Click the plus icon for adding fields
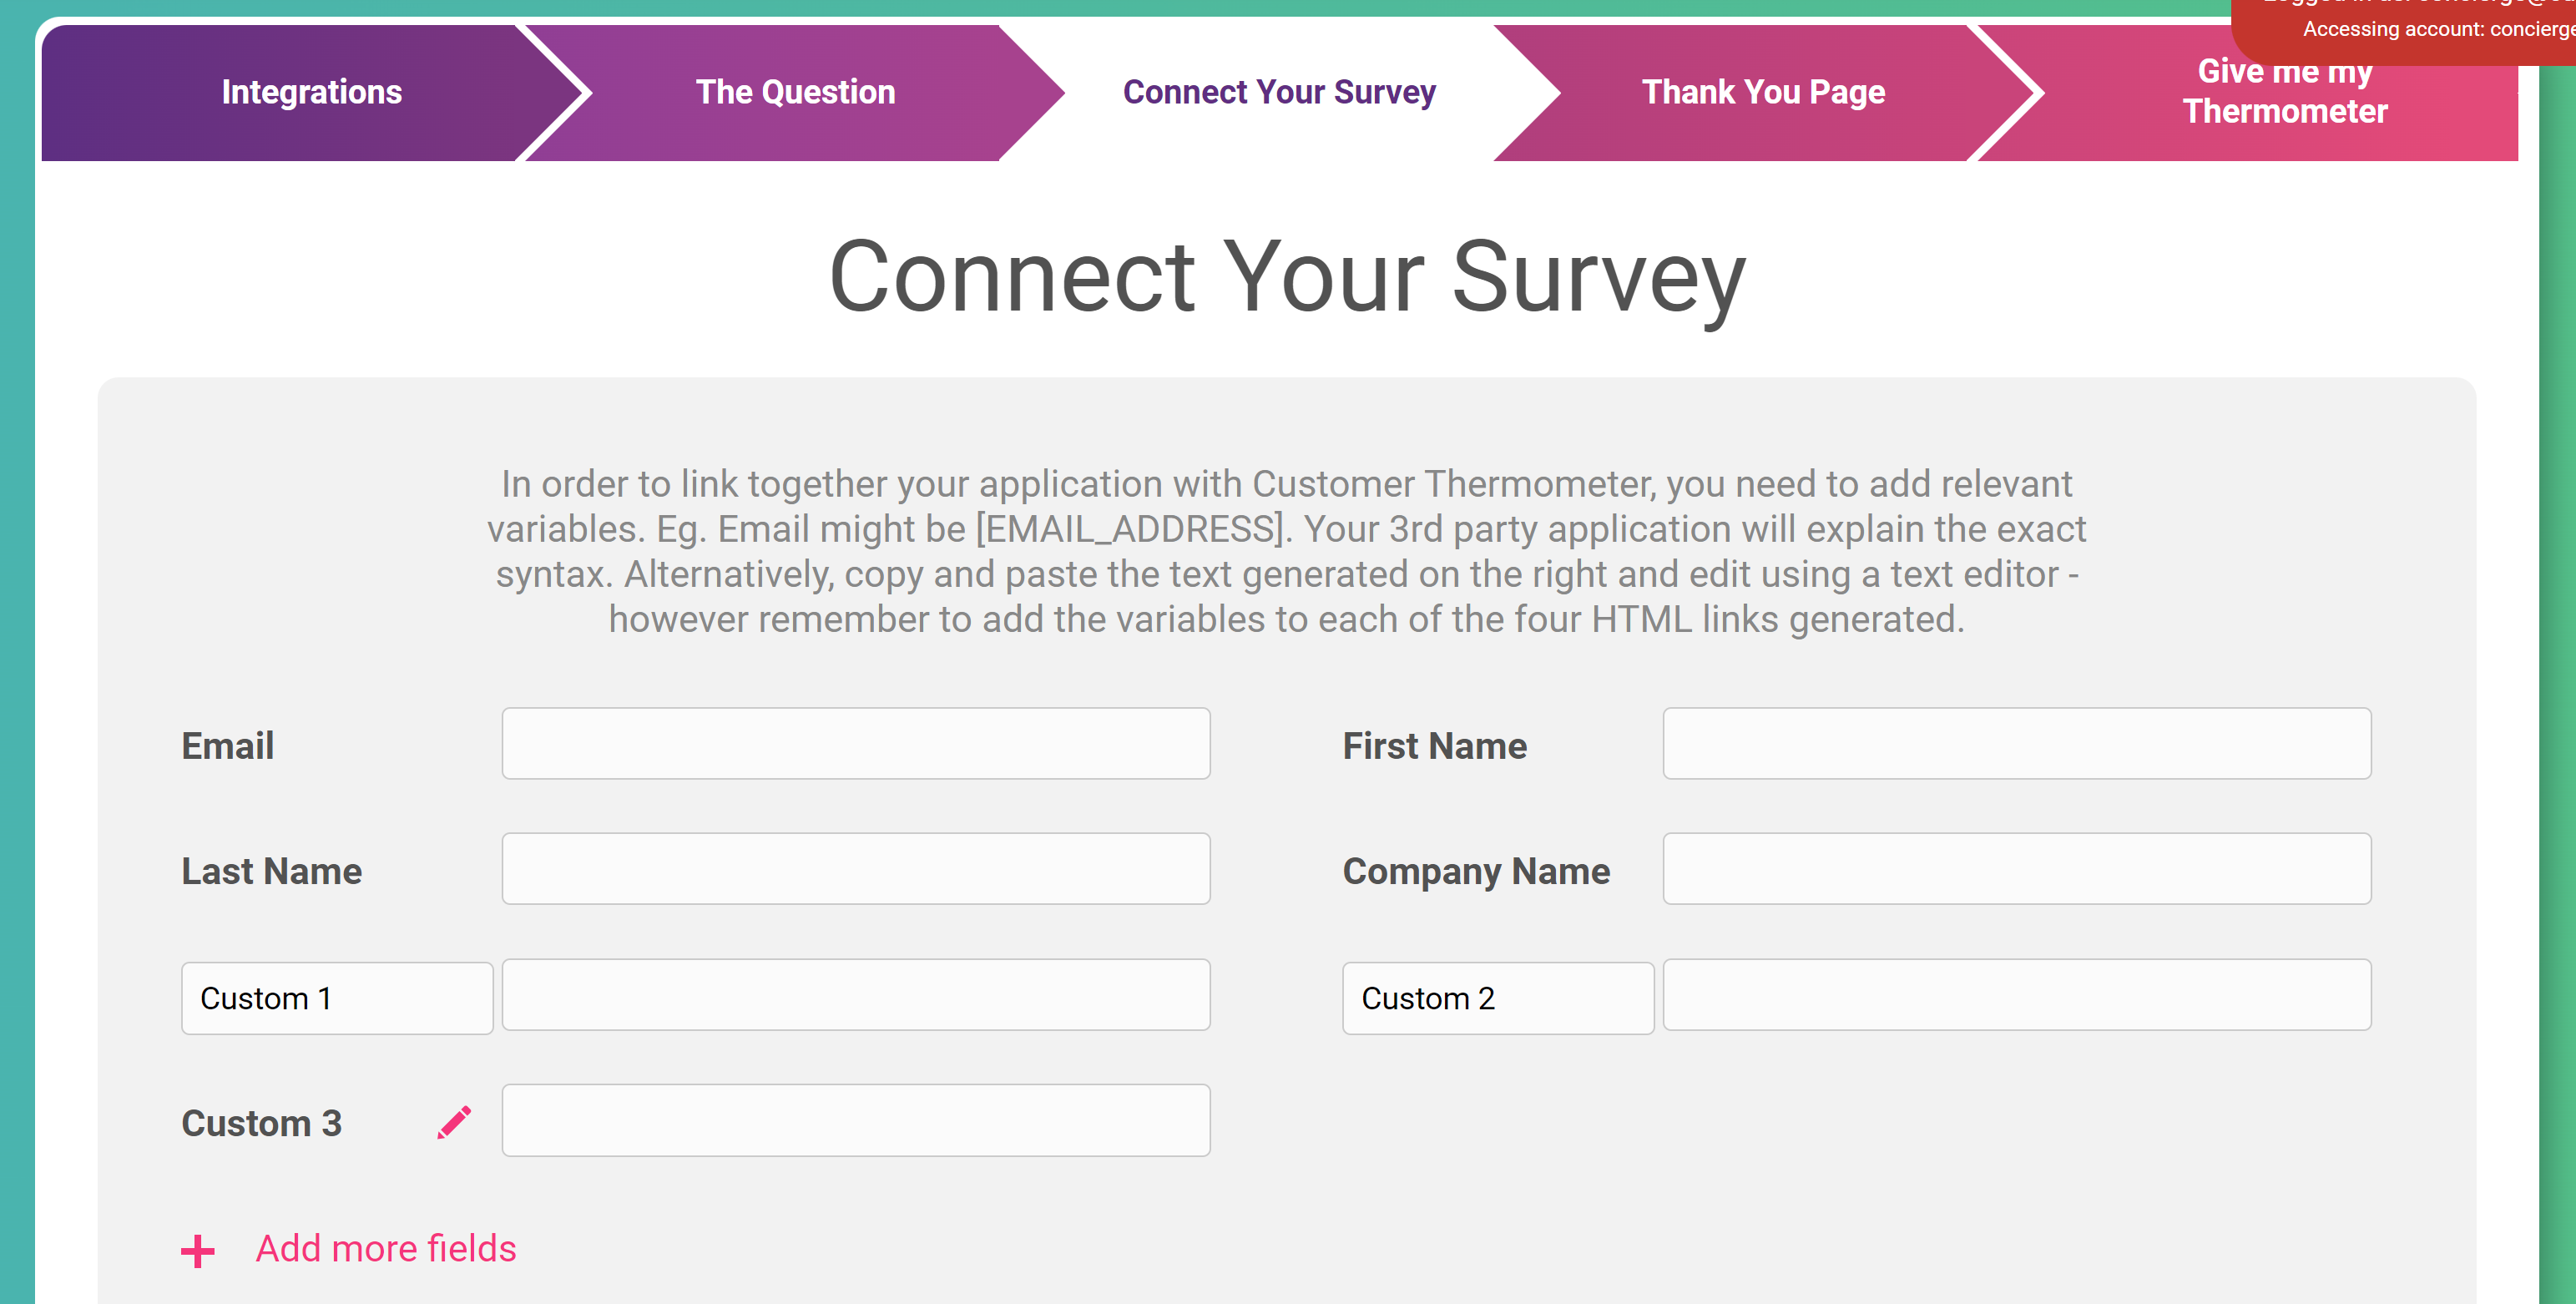 pos(198,1250)
